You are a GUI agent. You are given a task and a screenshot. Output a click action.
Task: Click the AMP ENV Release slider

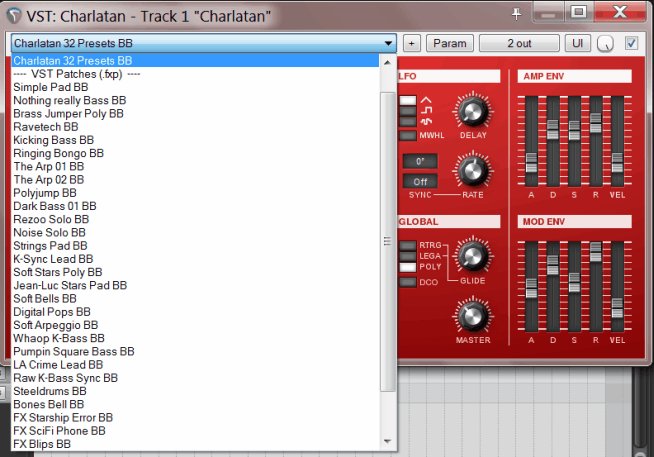pos(596,123)
